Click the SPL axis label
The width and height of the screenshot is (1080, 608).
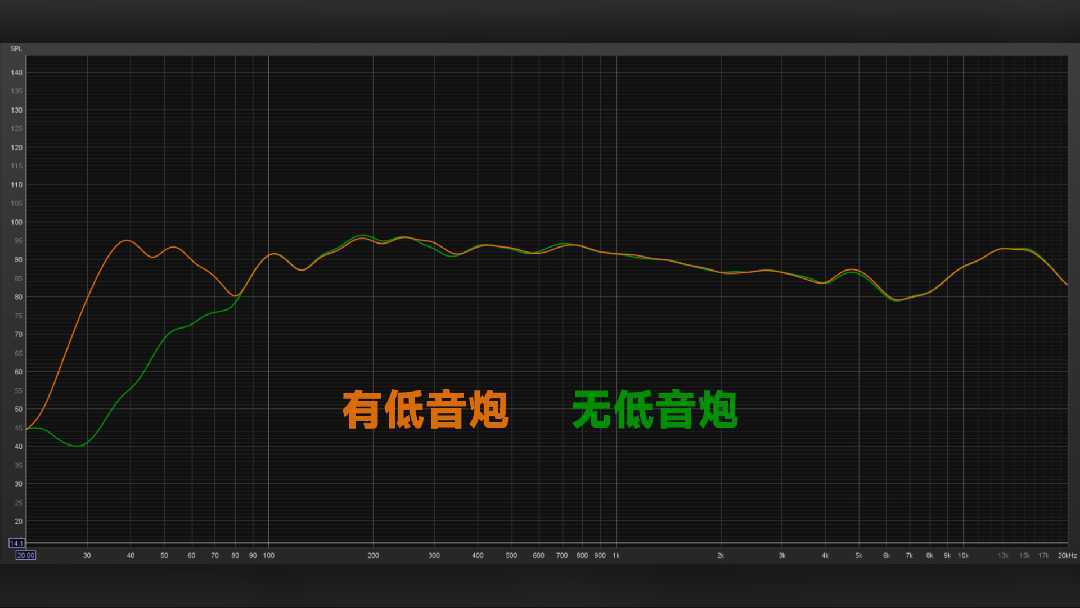tap(16, 48)
